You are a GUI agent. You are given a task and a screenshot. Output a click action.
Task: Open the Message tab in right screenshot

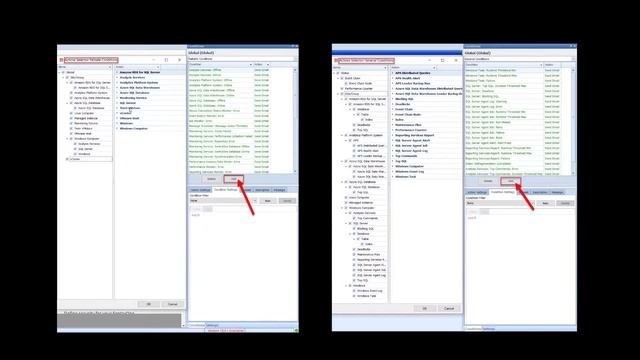[557, 192]
